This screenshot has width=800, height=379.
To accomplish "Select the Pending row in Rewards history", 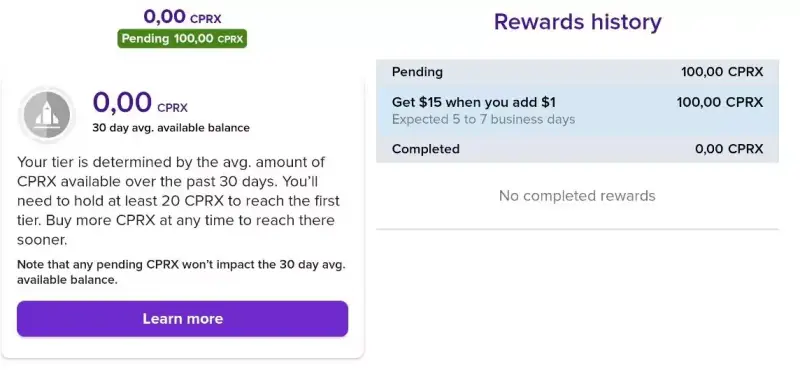I will [x=577, y=72].
